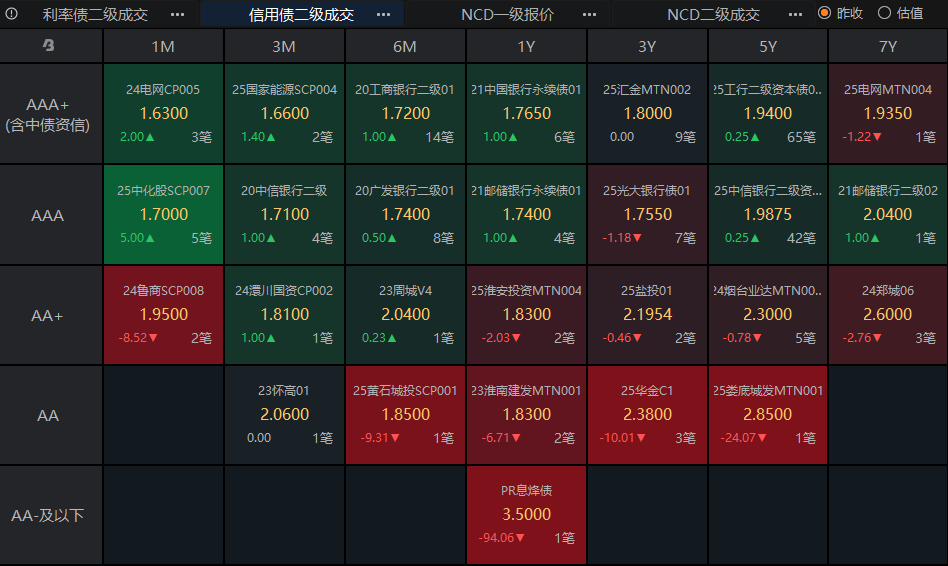Viewport: 948px width, 566px height.
Task: Open more options next to 信用债二级成交
Action: tap(383, 15)
